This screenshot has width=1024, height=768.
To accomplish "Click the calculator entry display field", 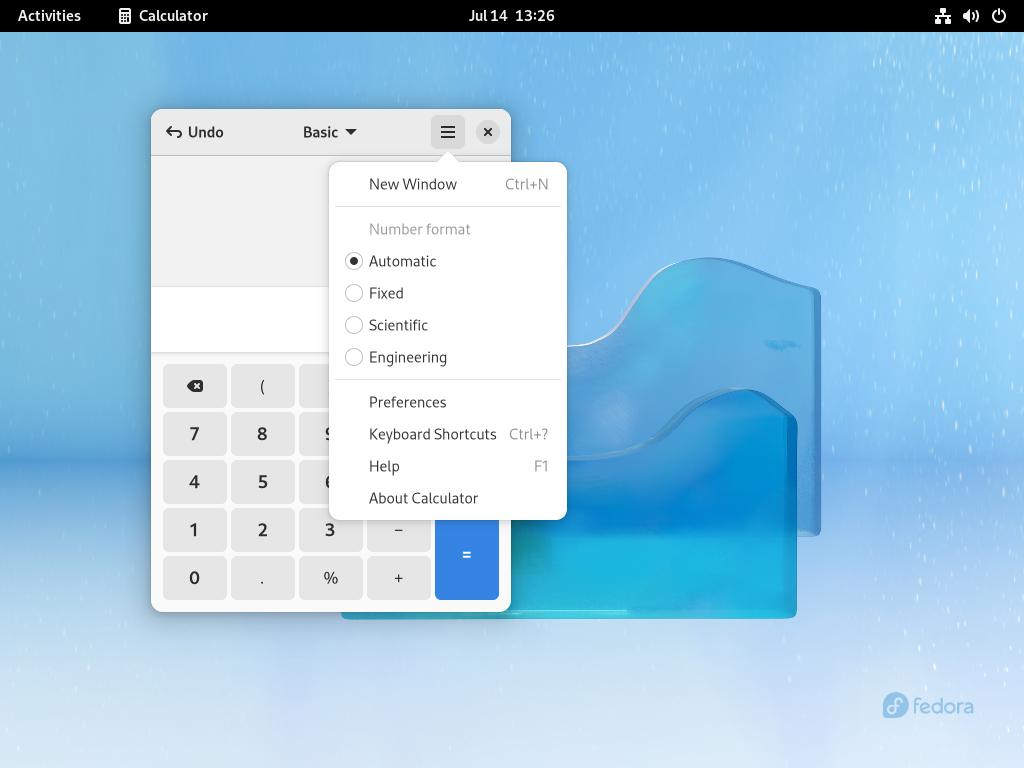I will pos(240,320).
